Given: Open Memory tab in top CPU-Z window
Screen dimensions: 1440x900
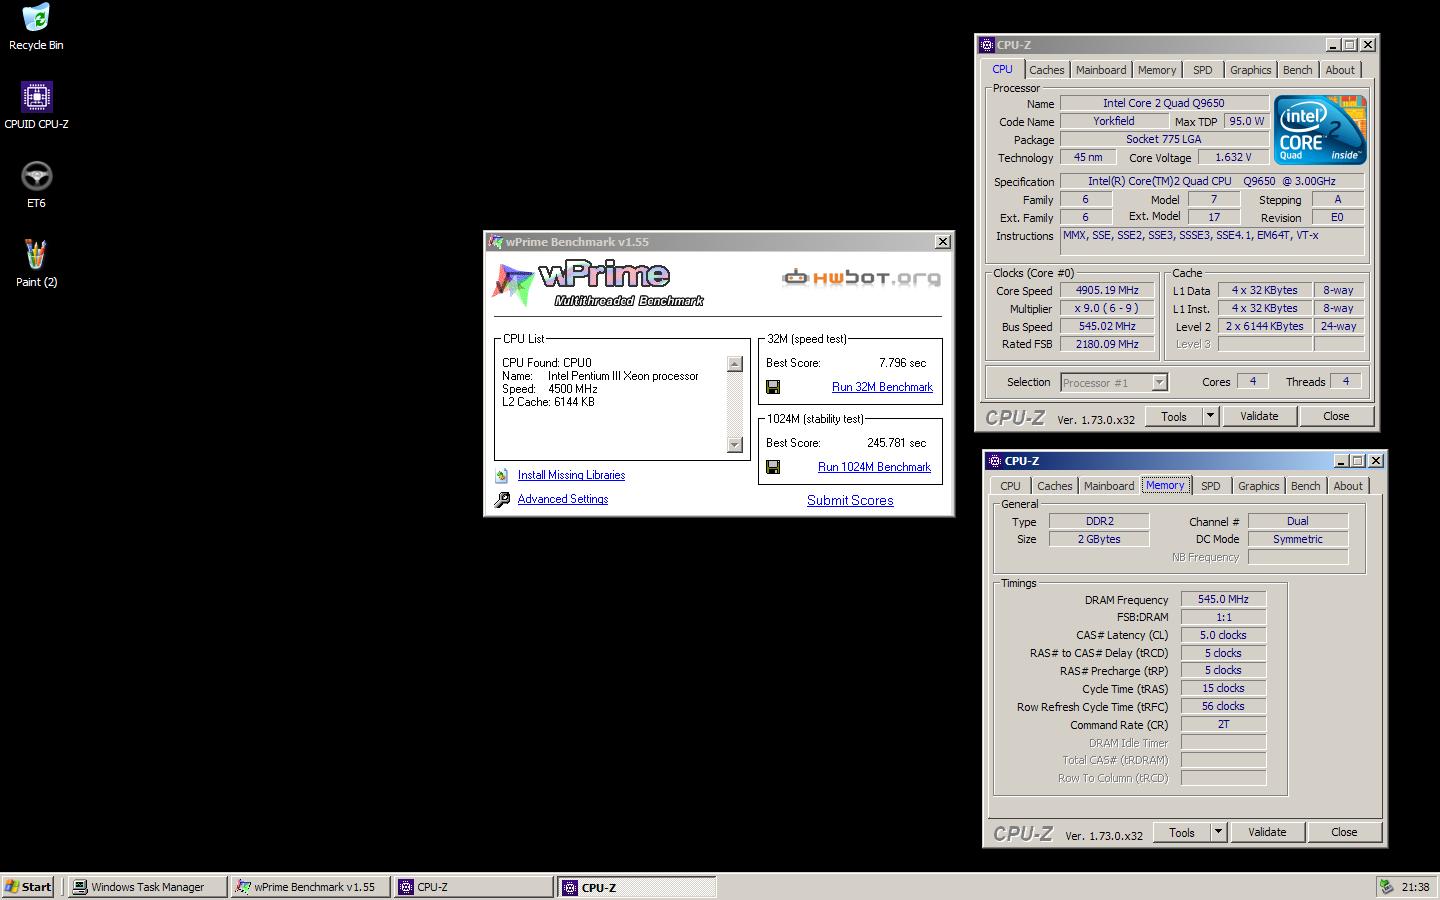Looking at the screenshot, I should pyautogui.click(x=1157, y=70).
